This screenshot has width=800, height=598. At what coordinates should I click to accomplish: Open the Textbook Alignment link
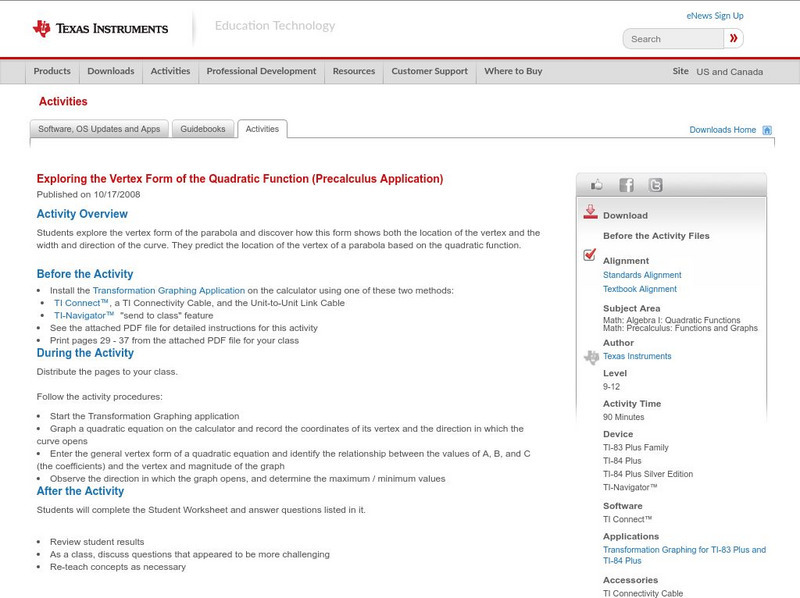pos(640,289)
